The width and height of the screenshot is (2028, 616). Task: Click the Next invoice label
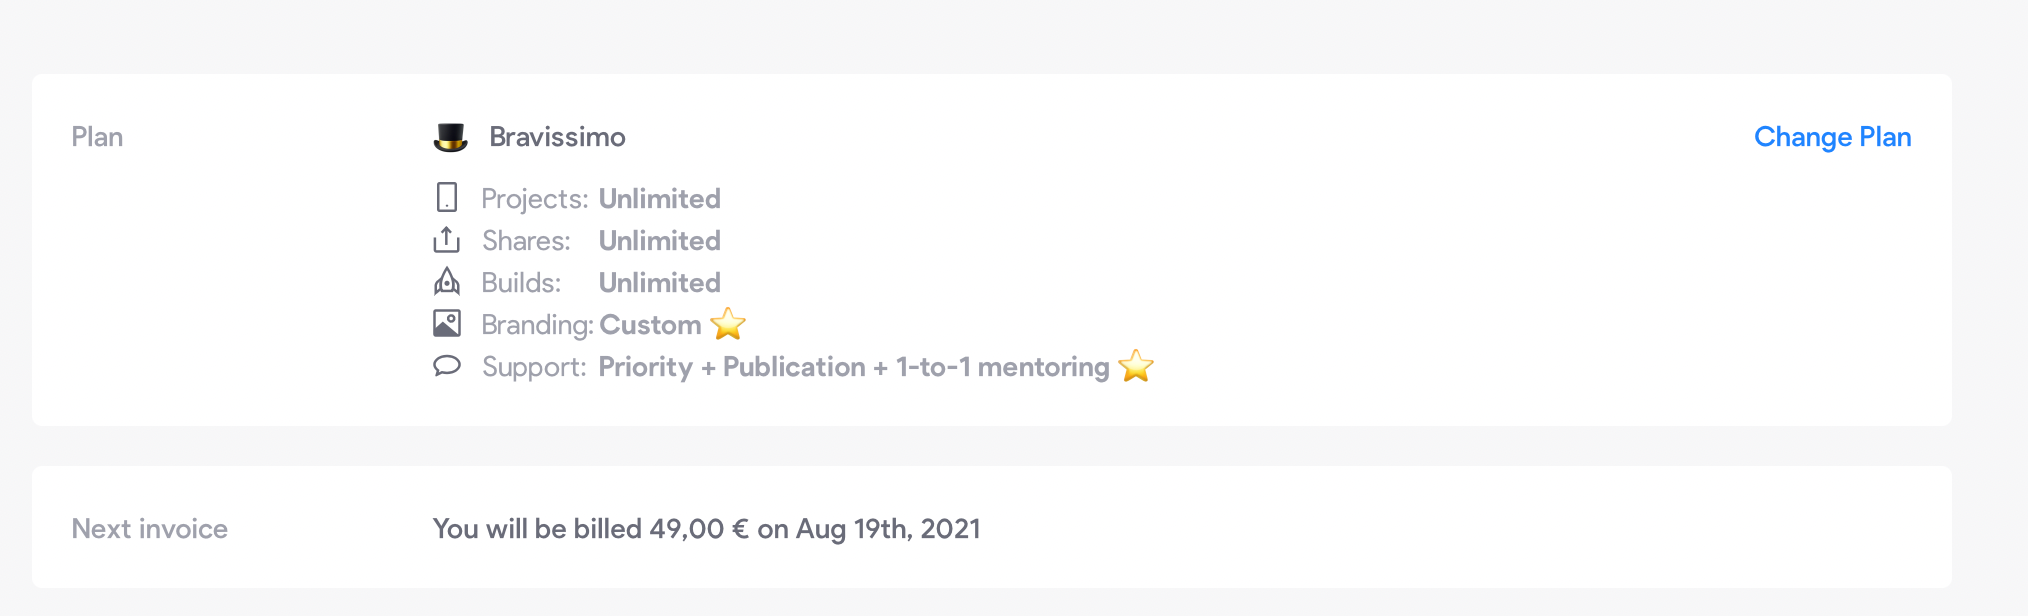point(150,529)
